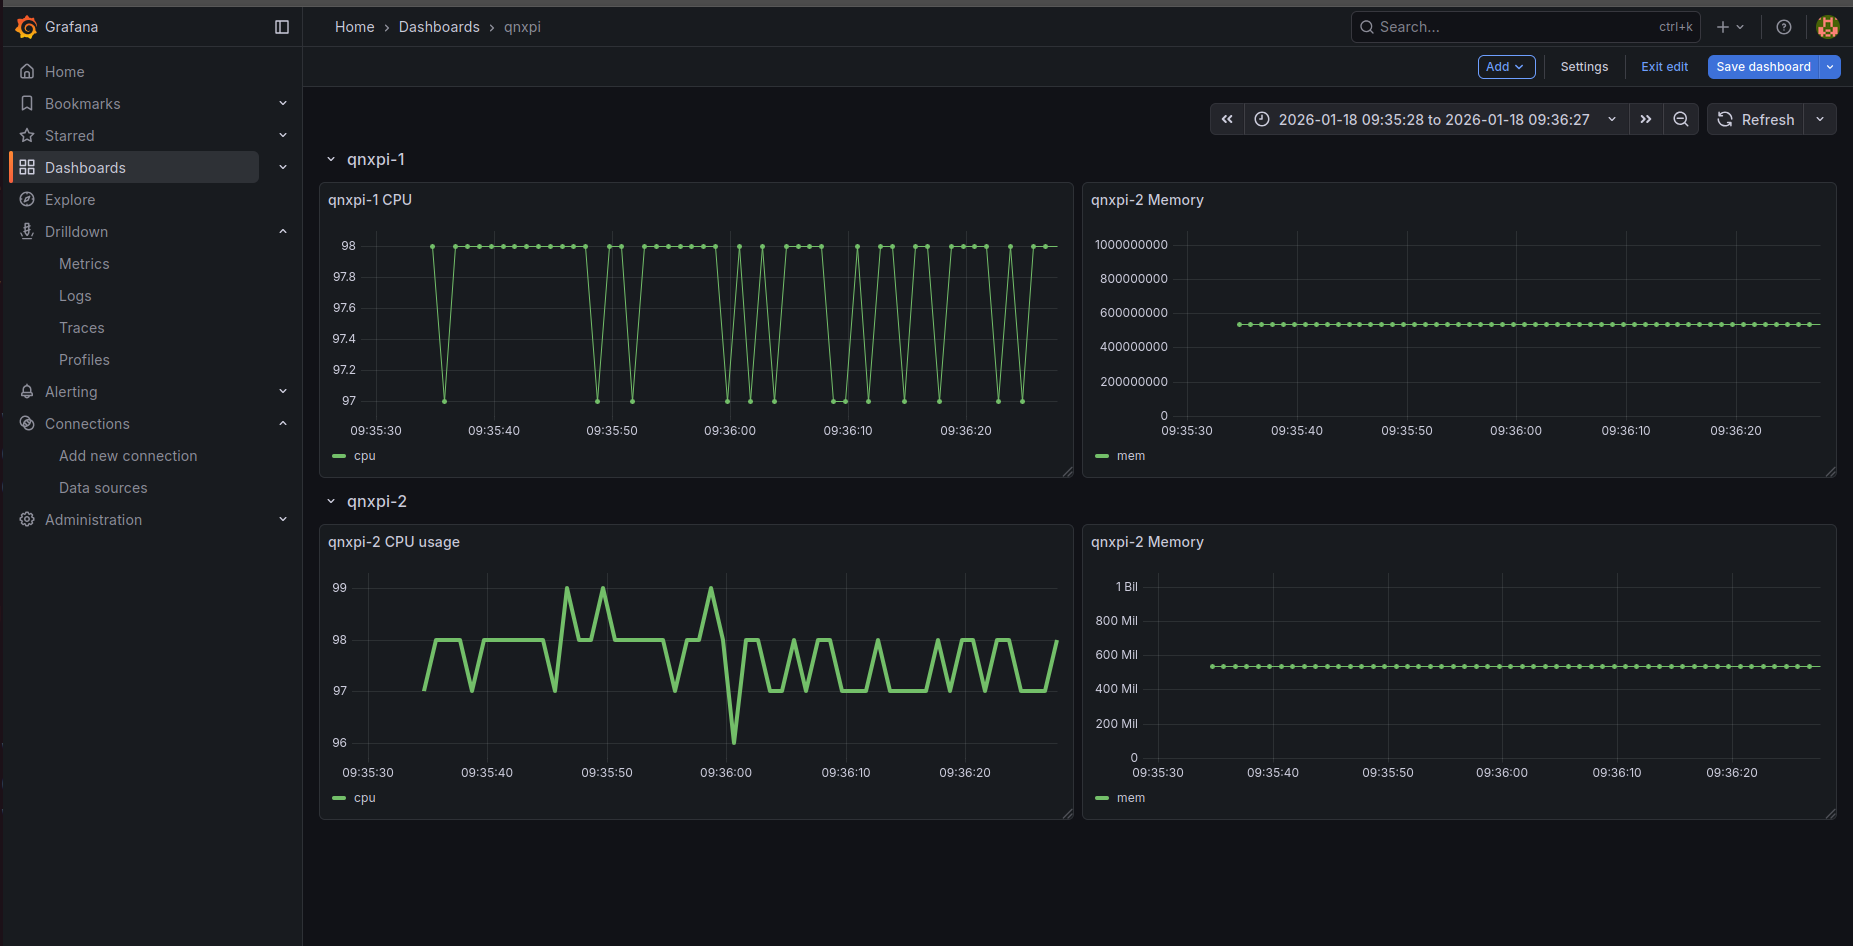
Task: Click the Connections icon in sidebar
Action: (x=27, y=424)
